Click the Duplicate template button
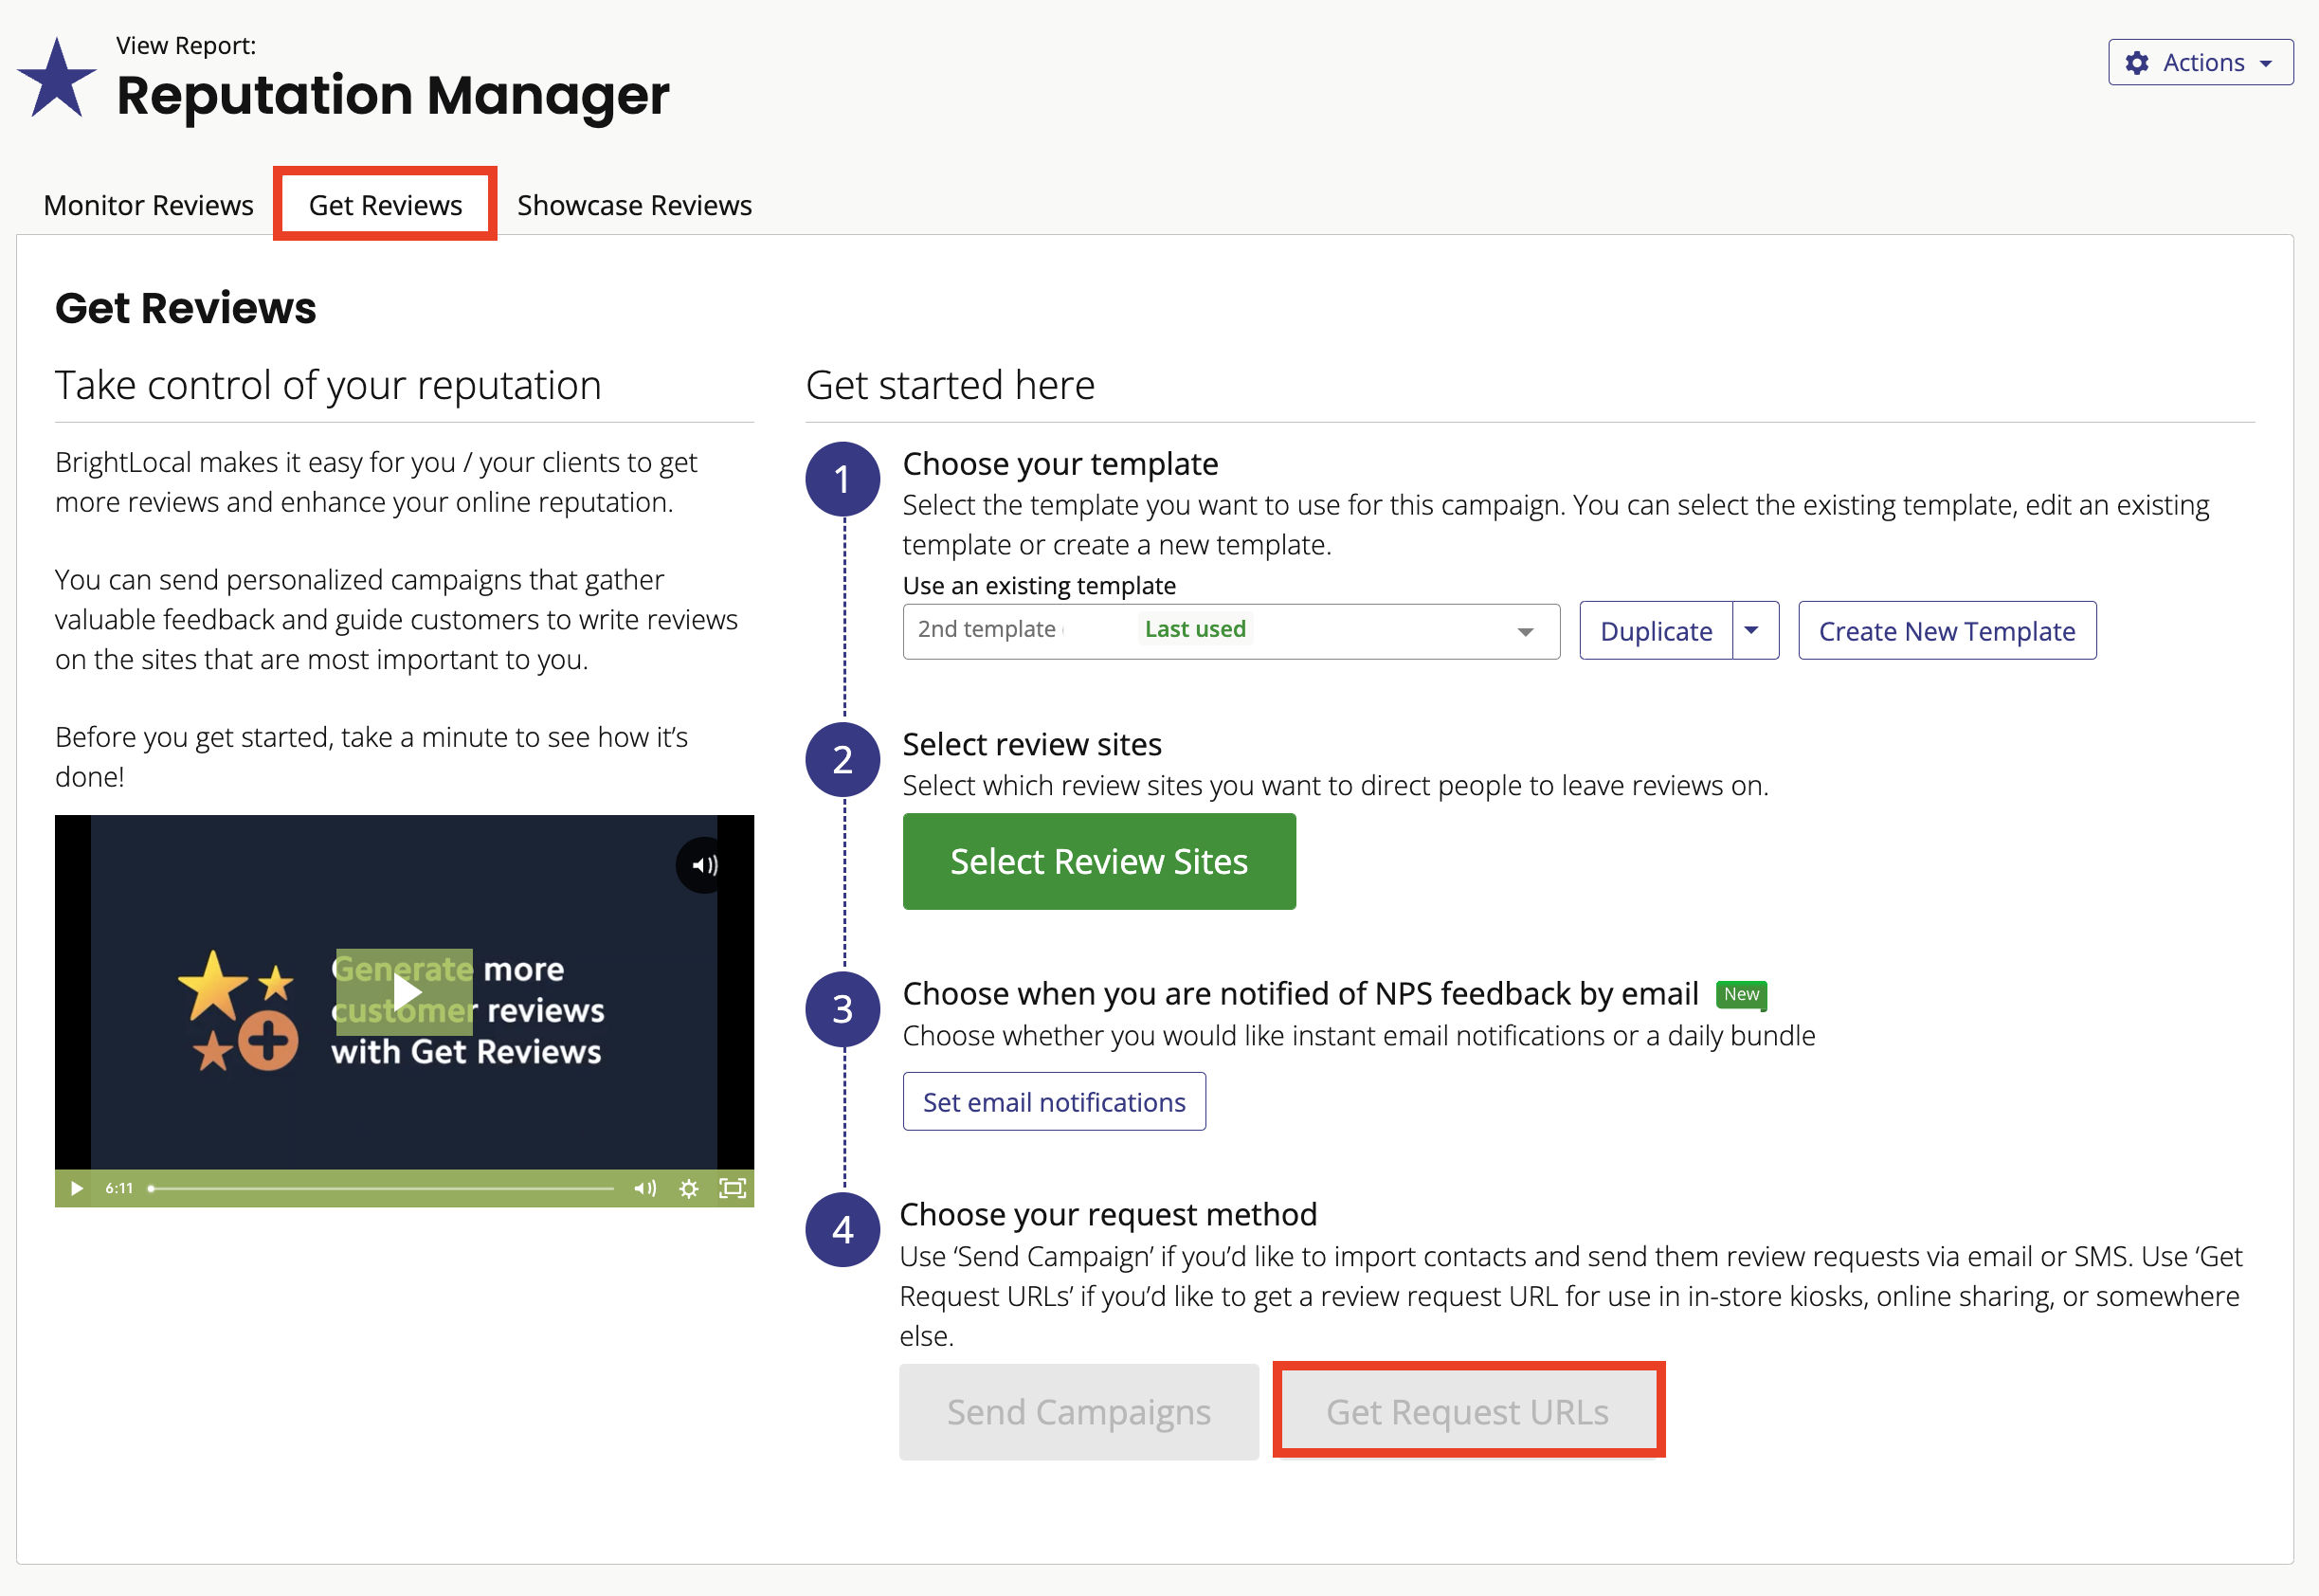The width and height of the screenshot is (2319, 1596). [1656, 631]
